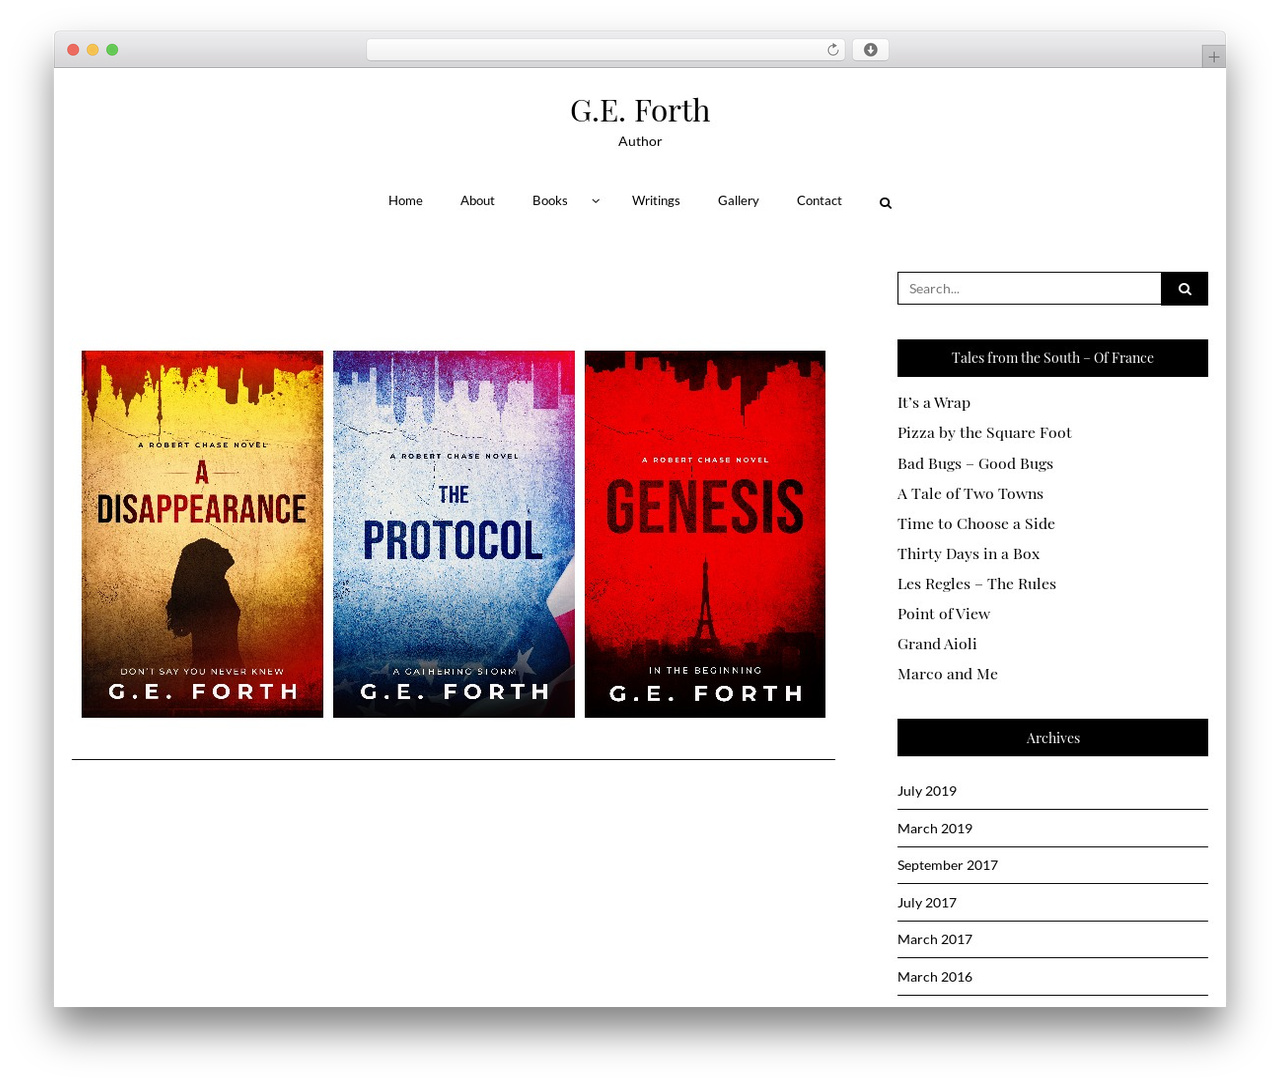This screenshot has height=1084, width=1280.
Task: Submit the sidebar search with the black button
Action: coord(1184,289)
